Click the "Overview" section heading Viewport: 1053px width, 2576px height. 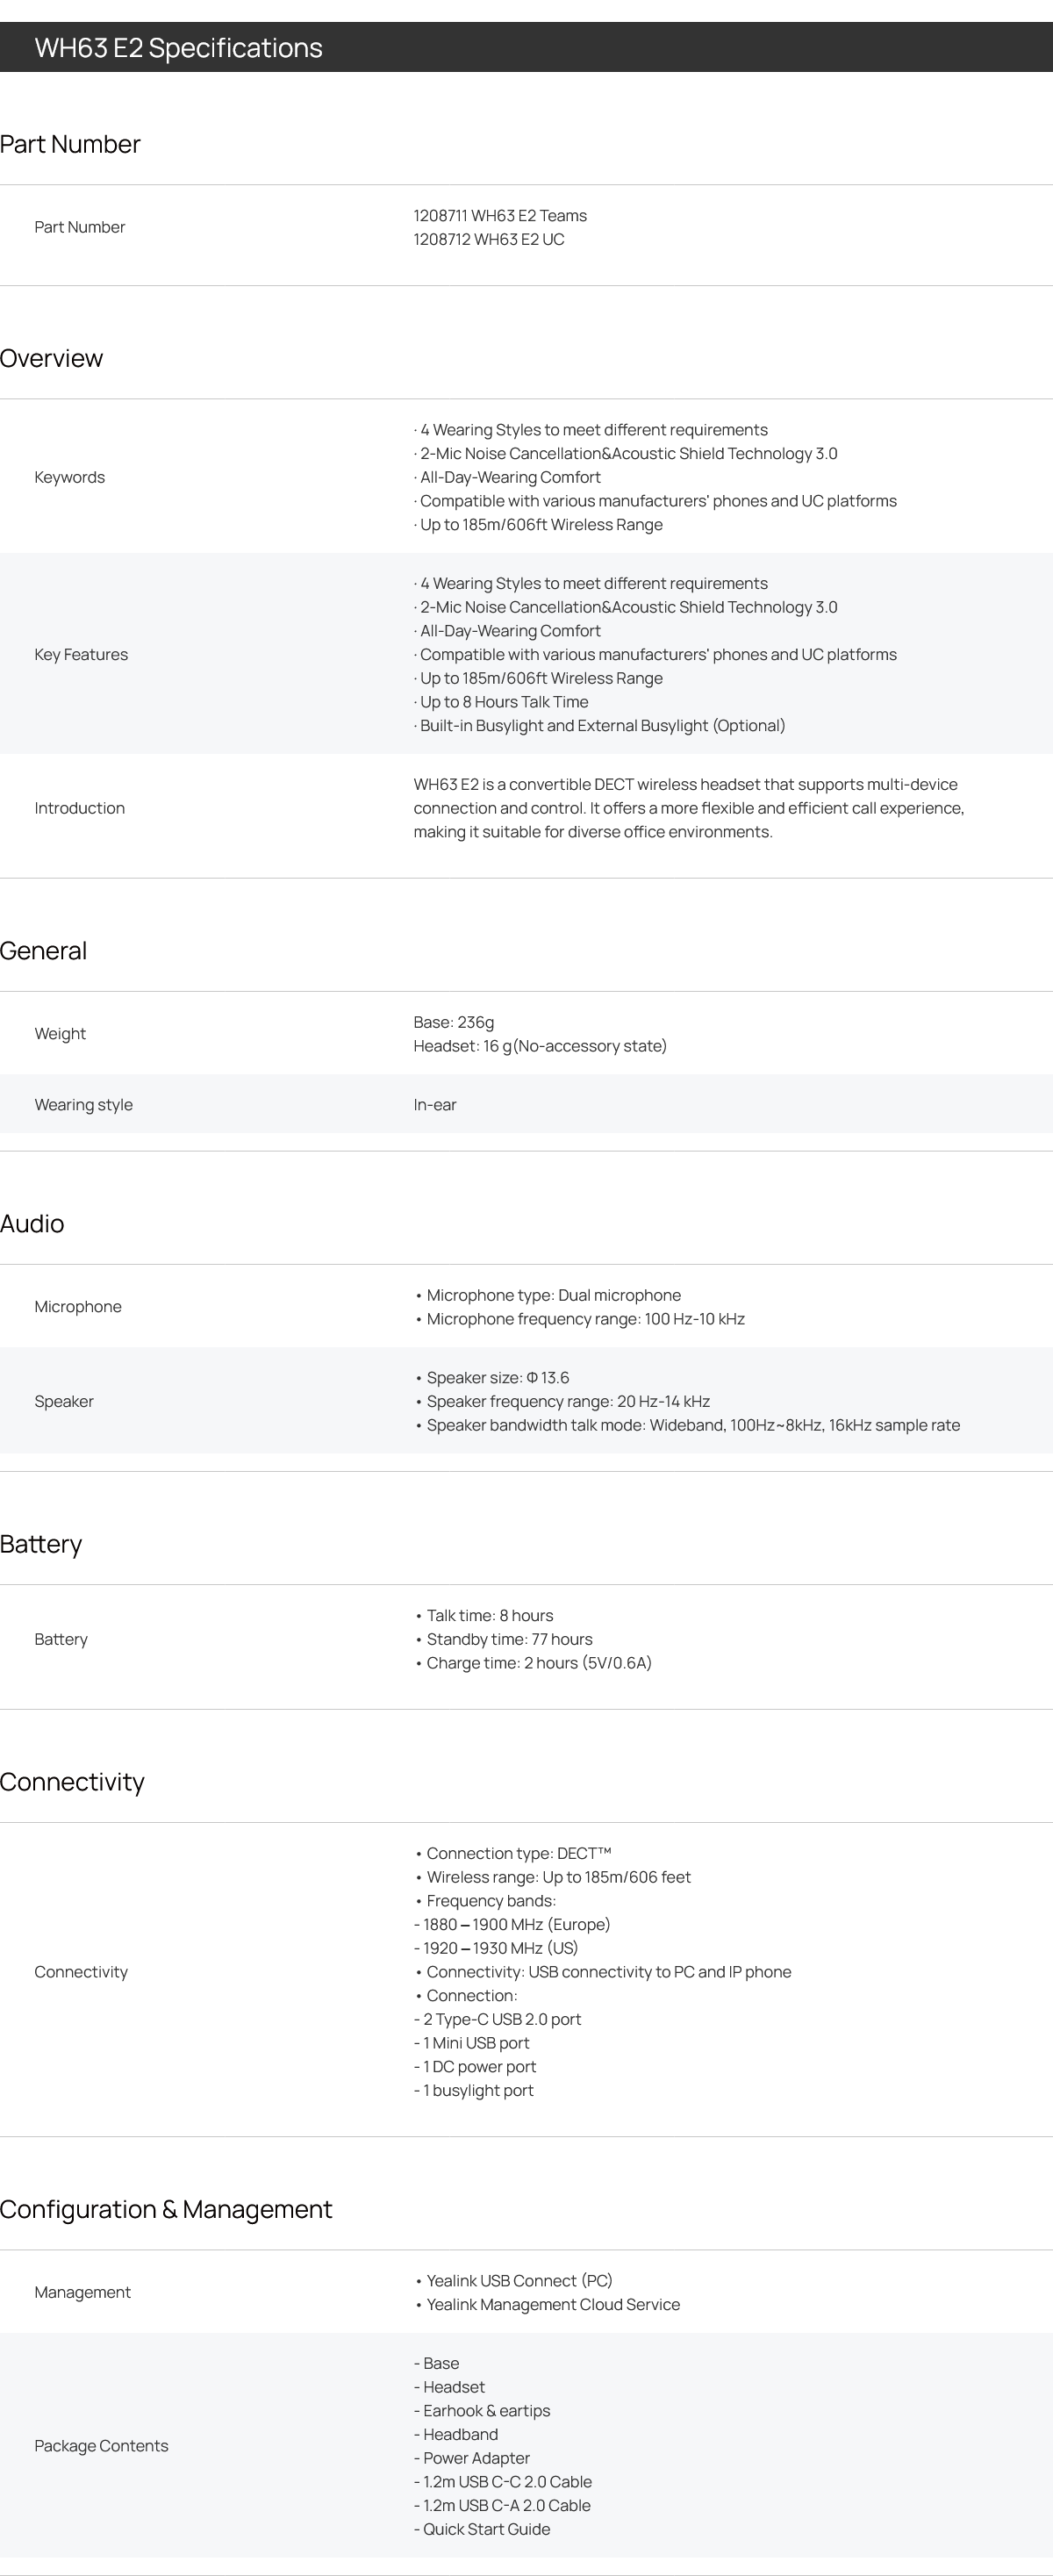click(52, 359)
